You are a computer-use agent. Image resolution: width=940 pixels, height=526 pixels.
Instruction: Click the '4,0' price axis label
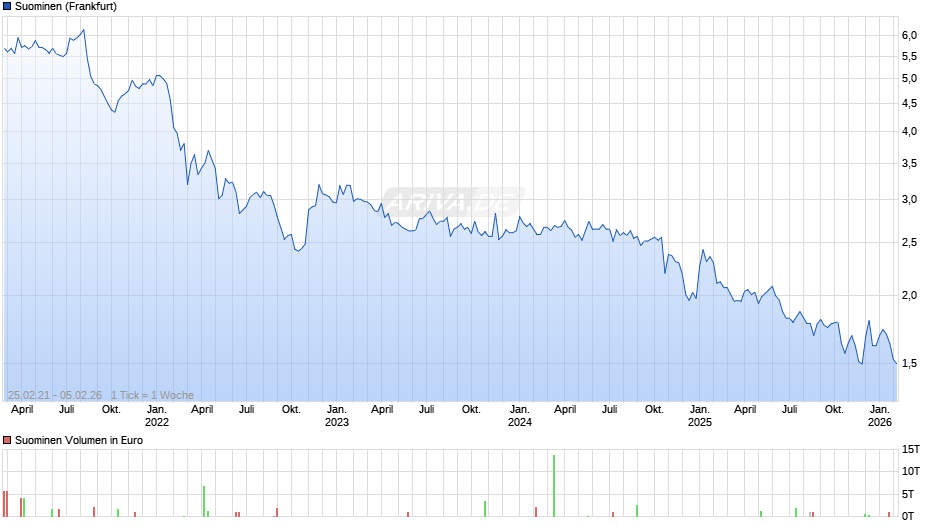coord(909,131)
